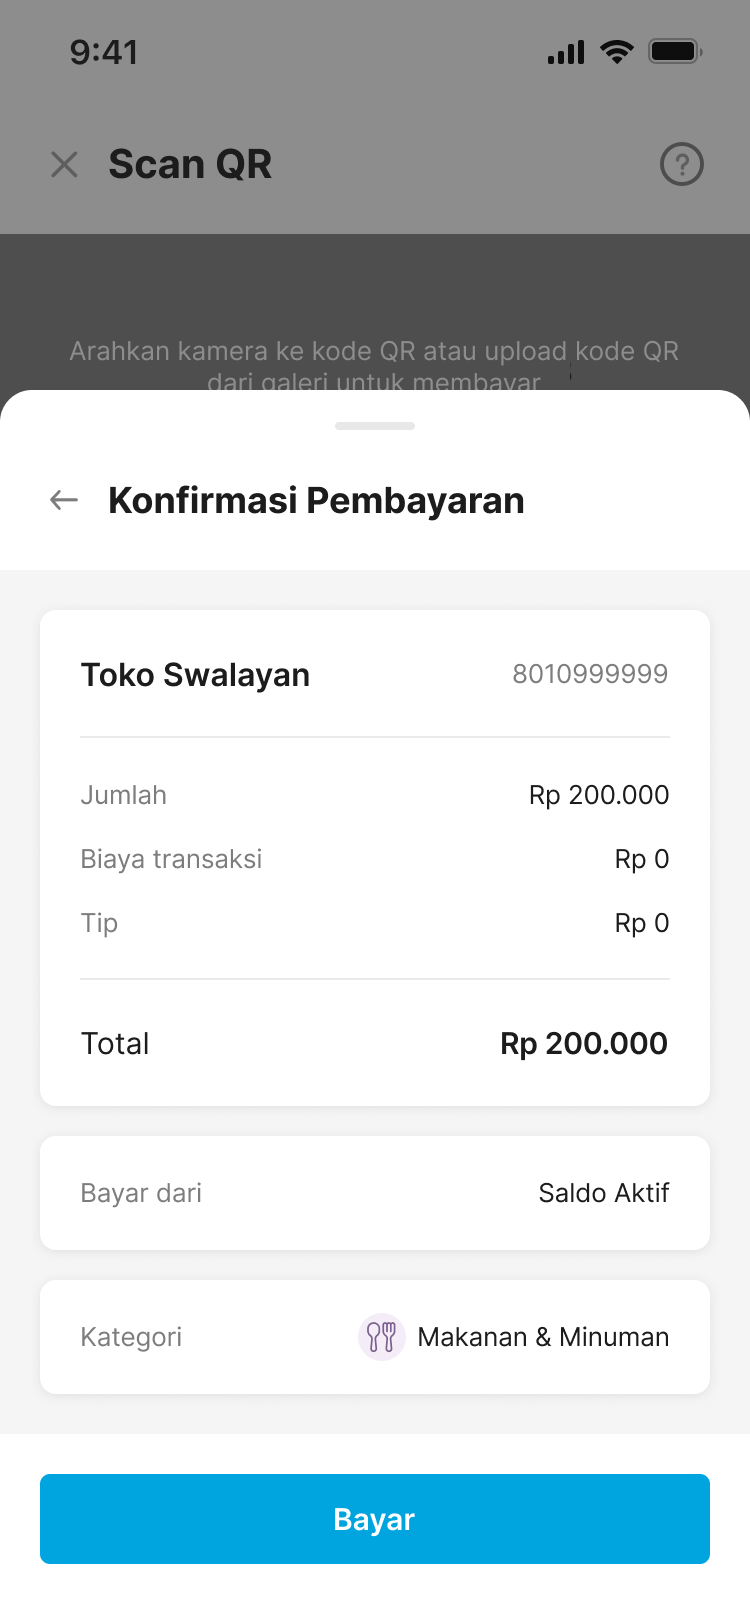
Task: Tap the Konfirmasi Pembayaran title
Action: tap(316, 500)
